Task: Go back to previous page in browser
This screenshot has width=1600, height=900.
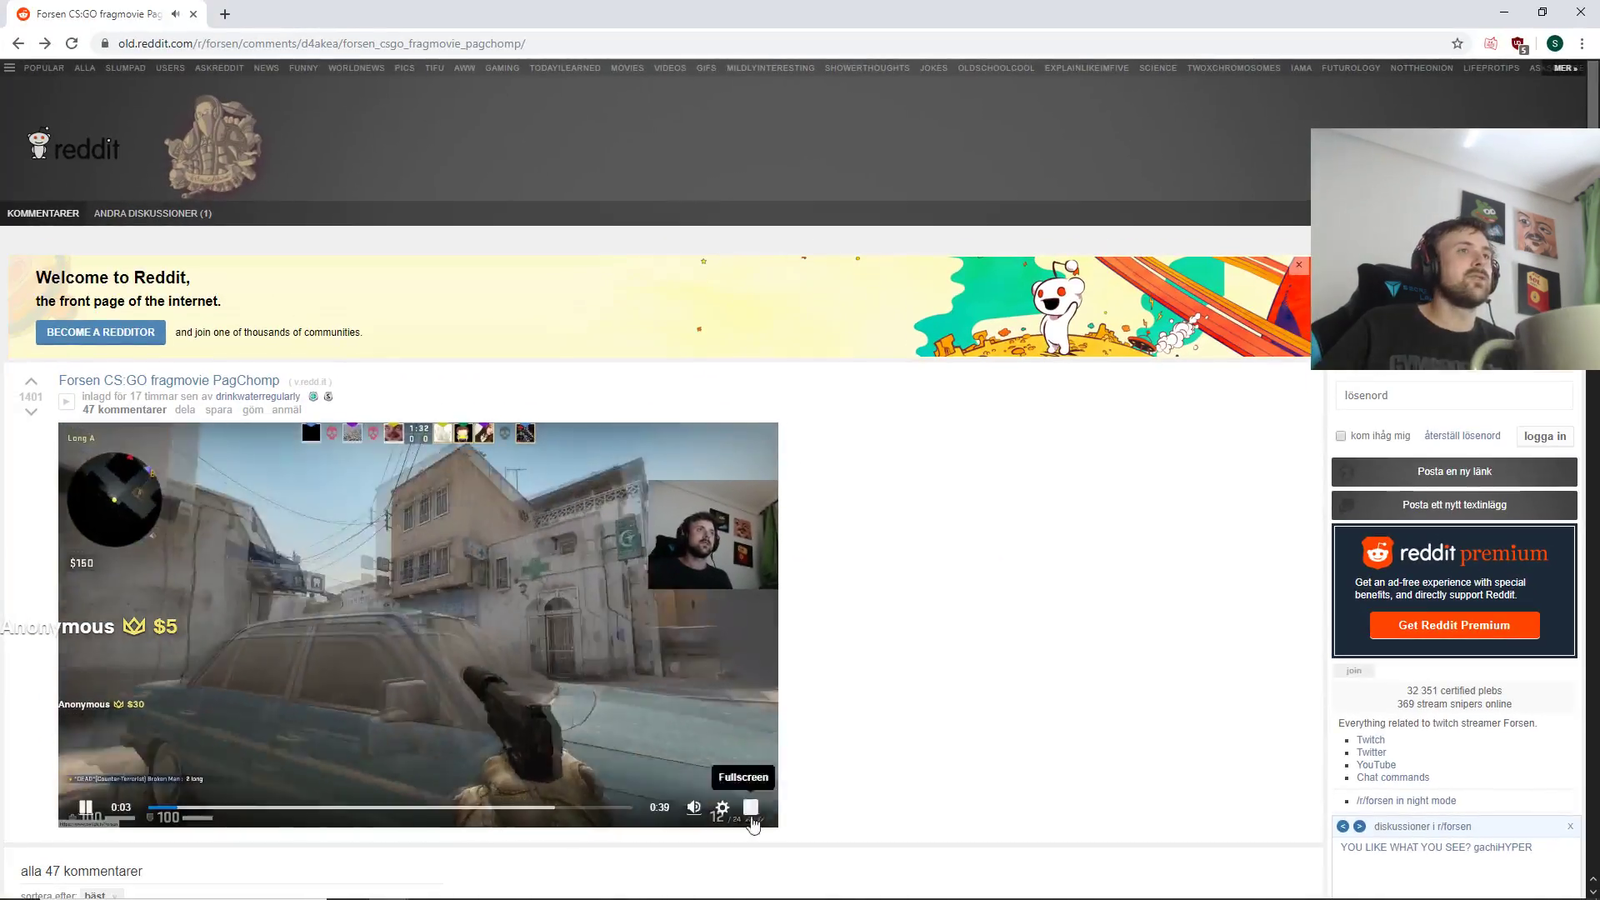Action: (x=18, y=43)
